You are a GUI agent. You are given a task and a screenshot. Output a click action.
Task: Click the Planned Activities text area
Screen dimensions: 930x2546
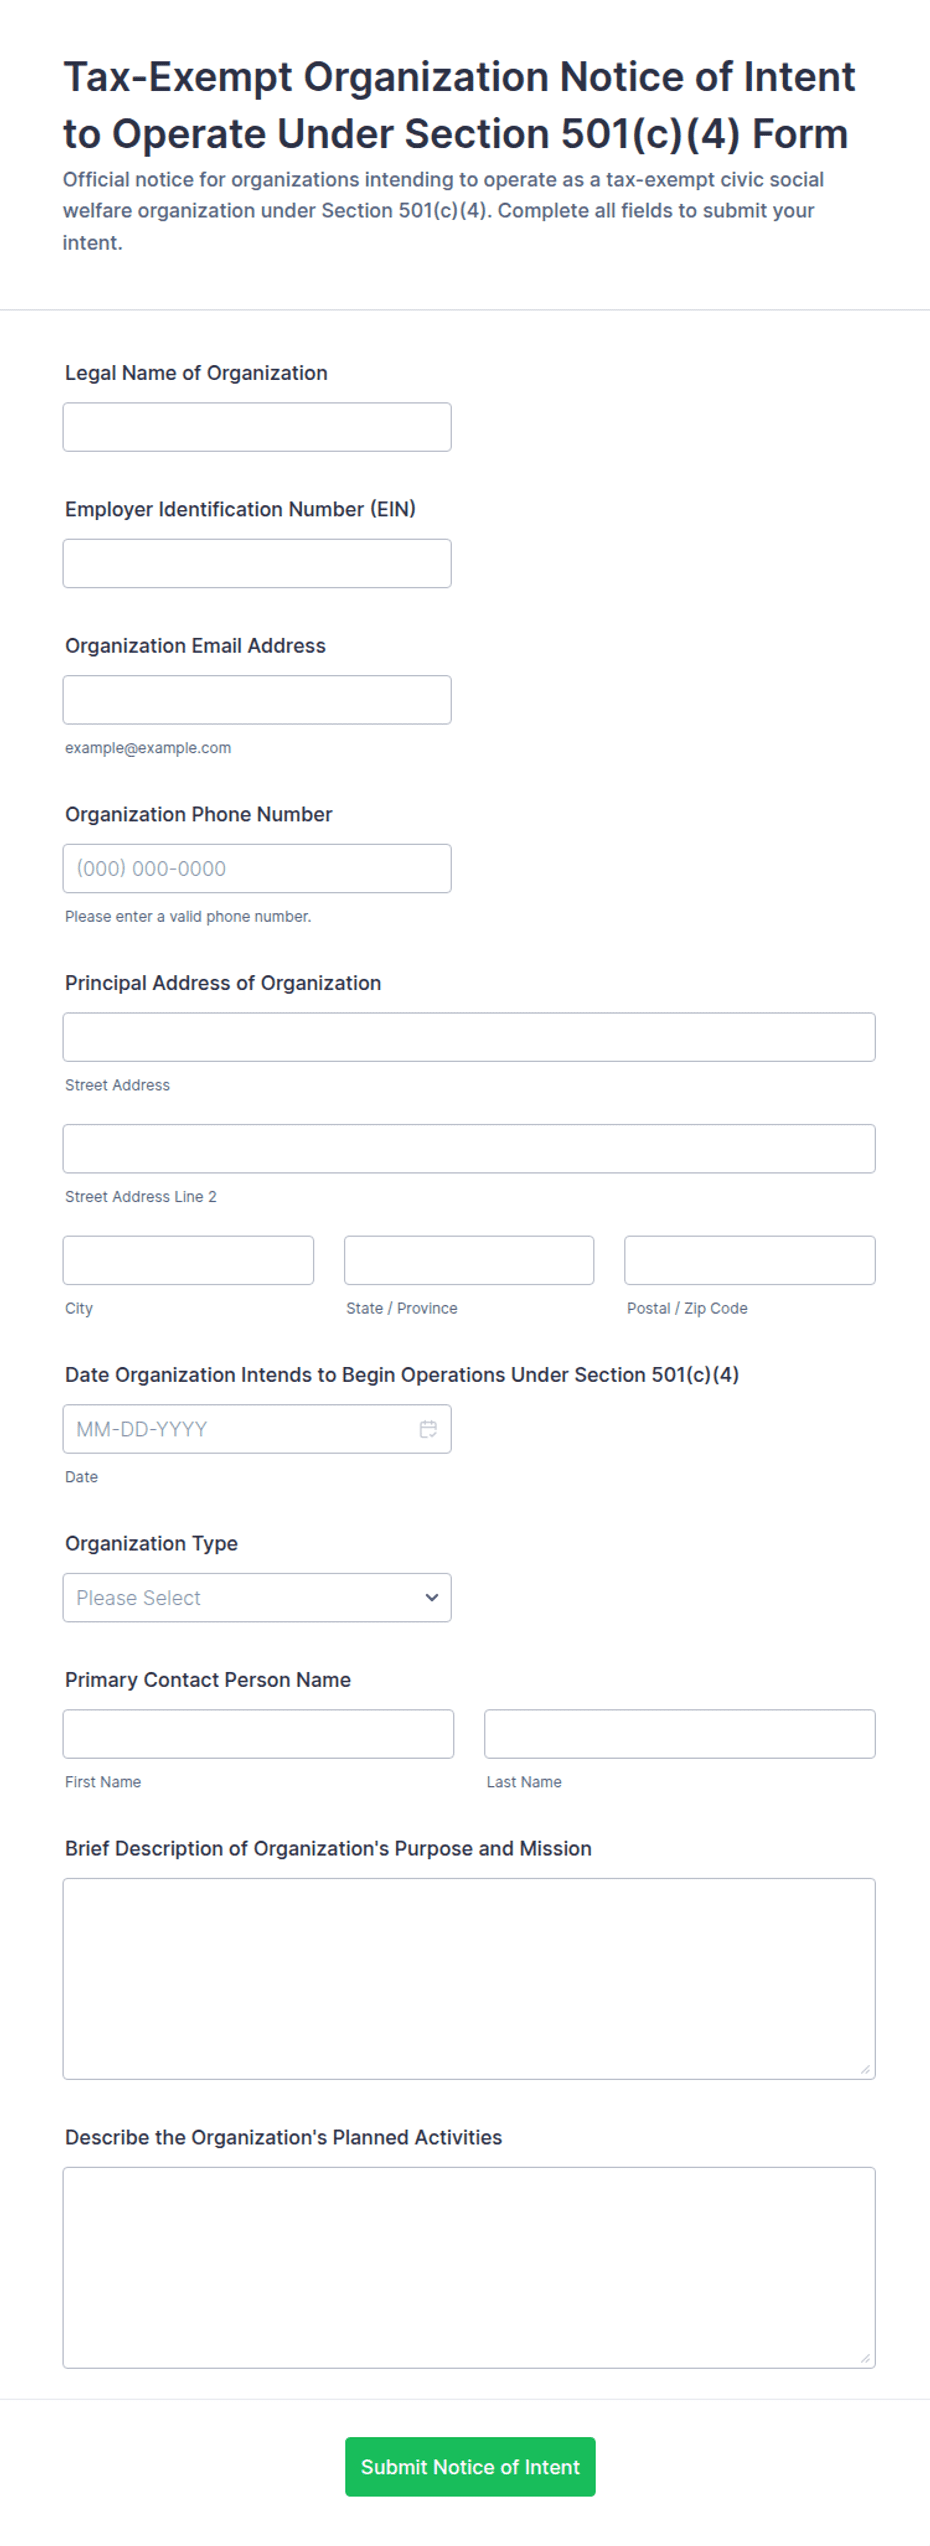(469, 2268)
